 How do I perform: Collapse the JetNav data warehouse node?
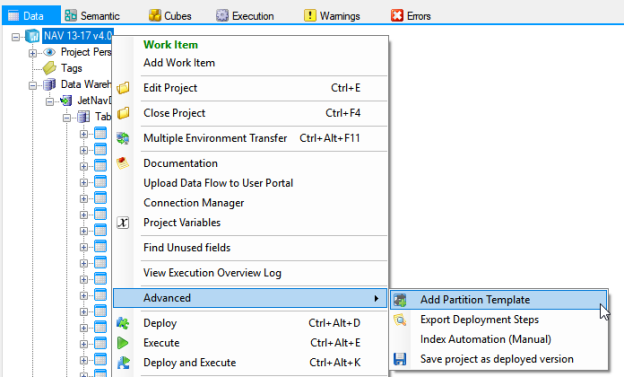coord(49,101)
